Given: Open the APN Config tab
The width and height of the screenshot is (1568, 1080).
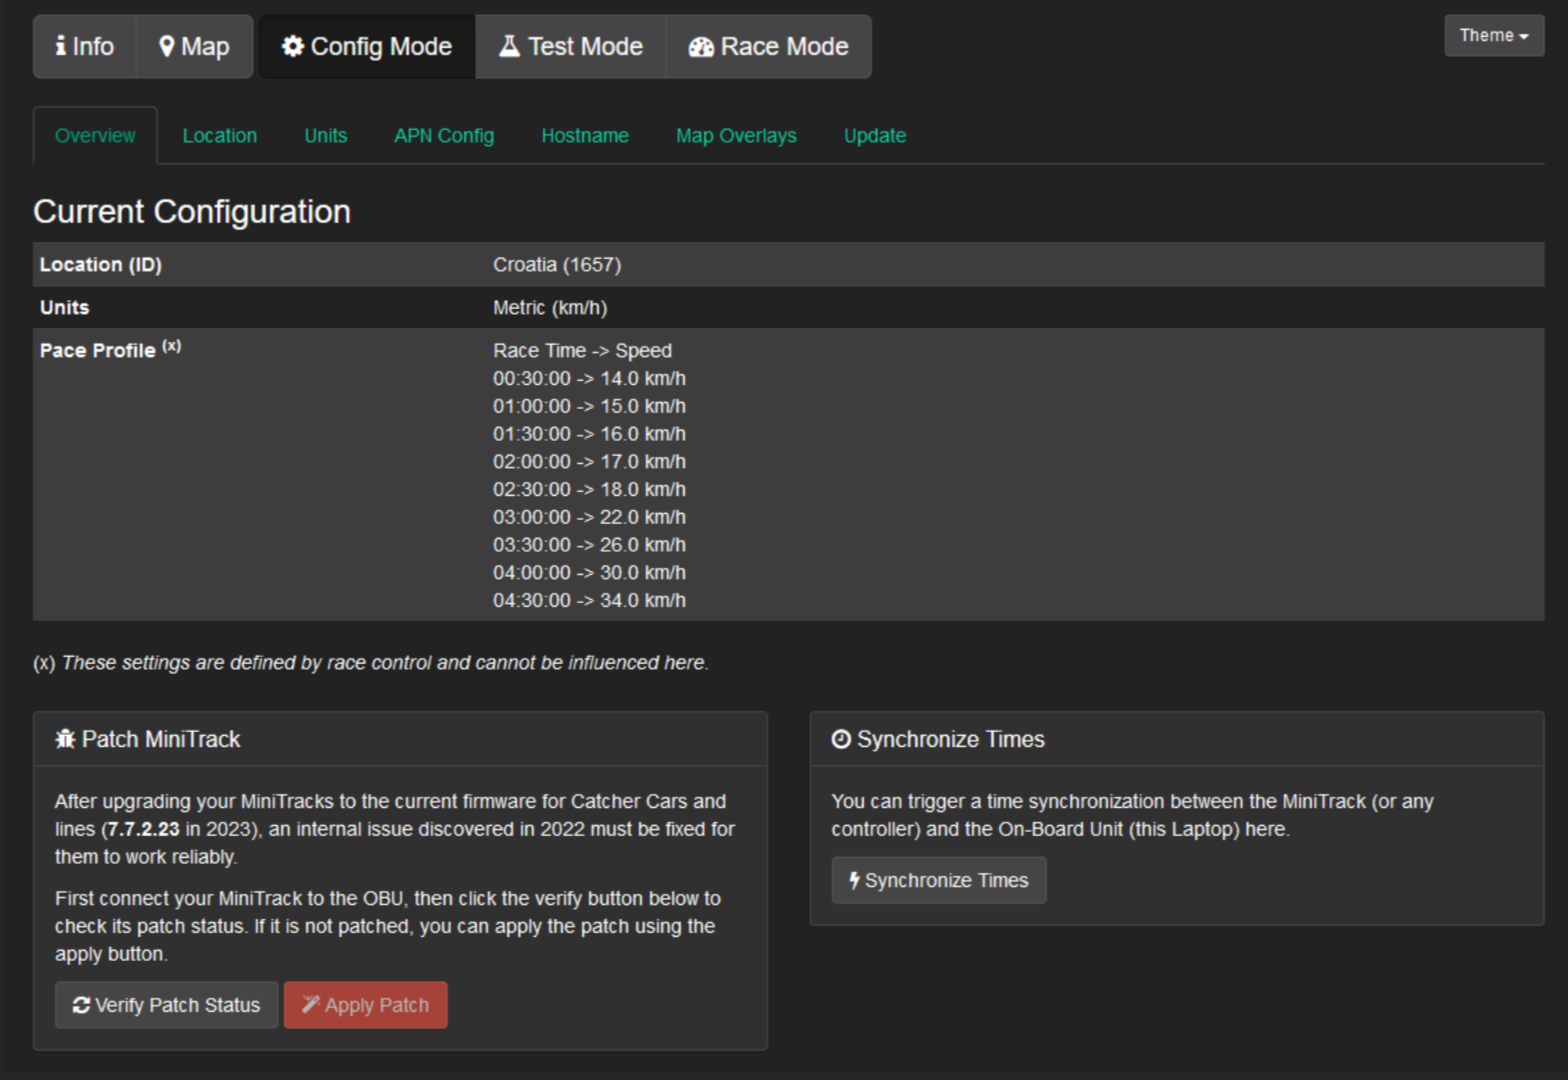Looking at the screenshot, I should [444, 136].
